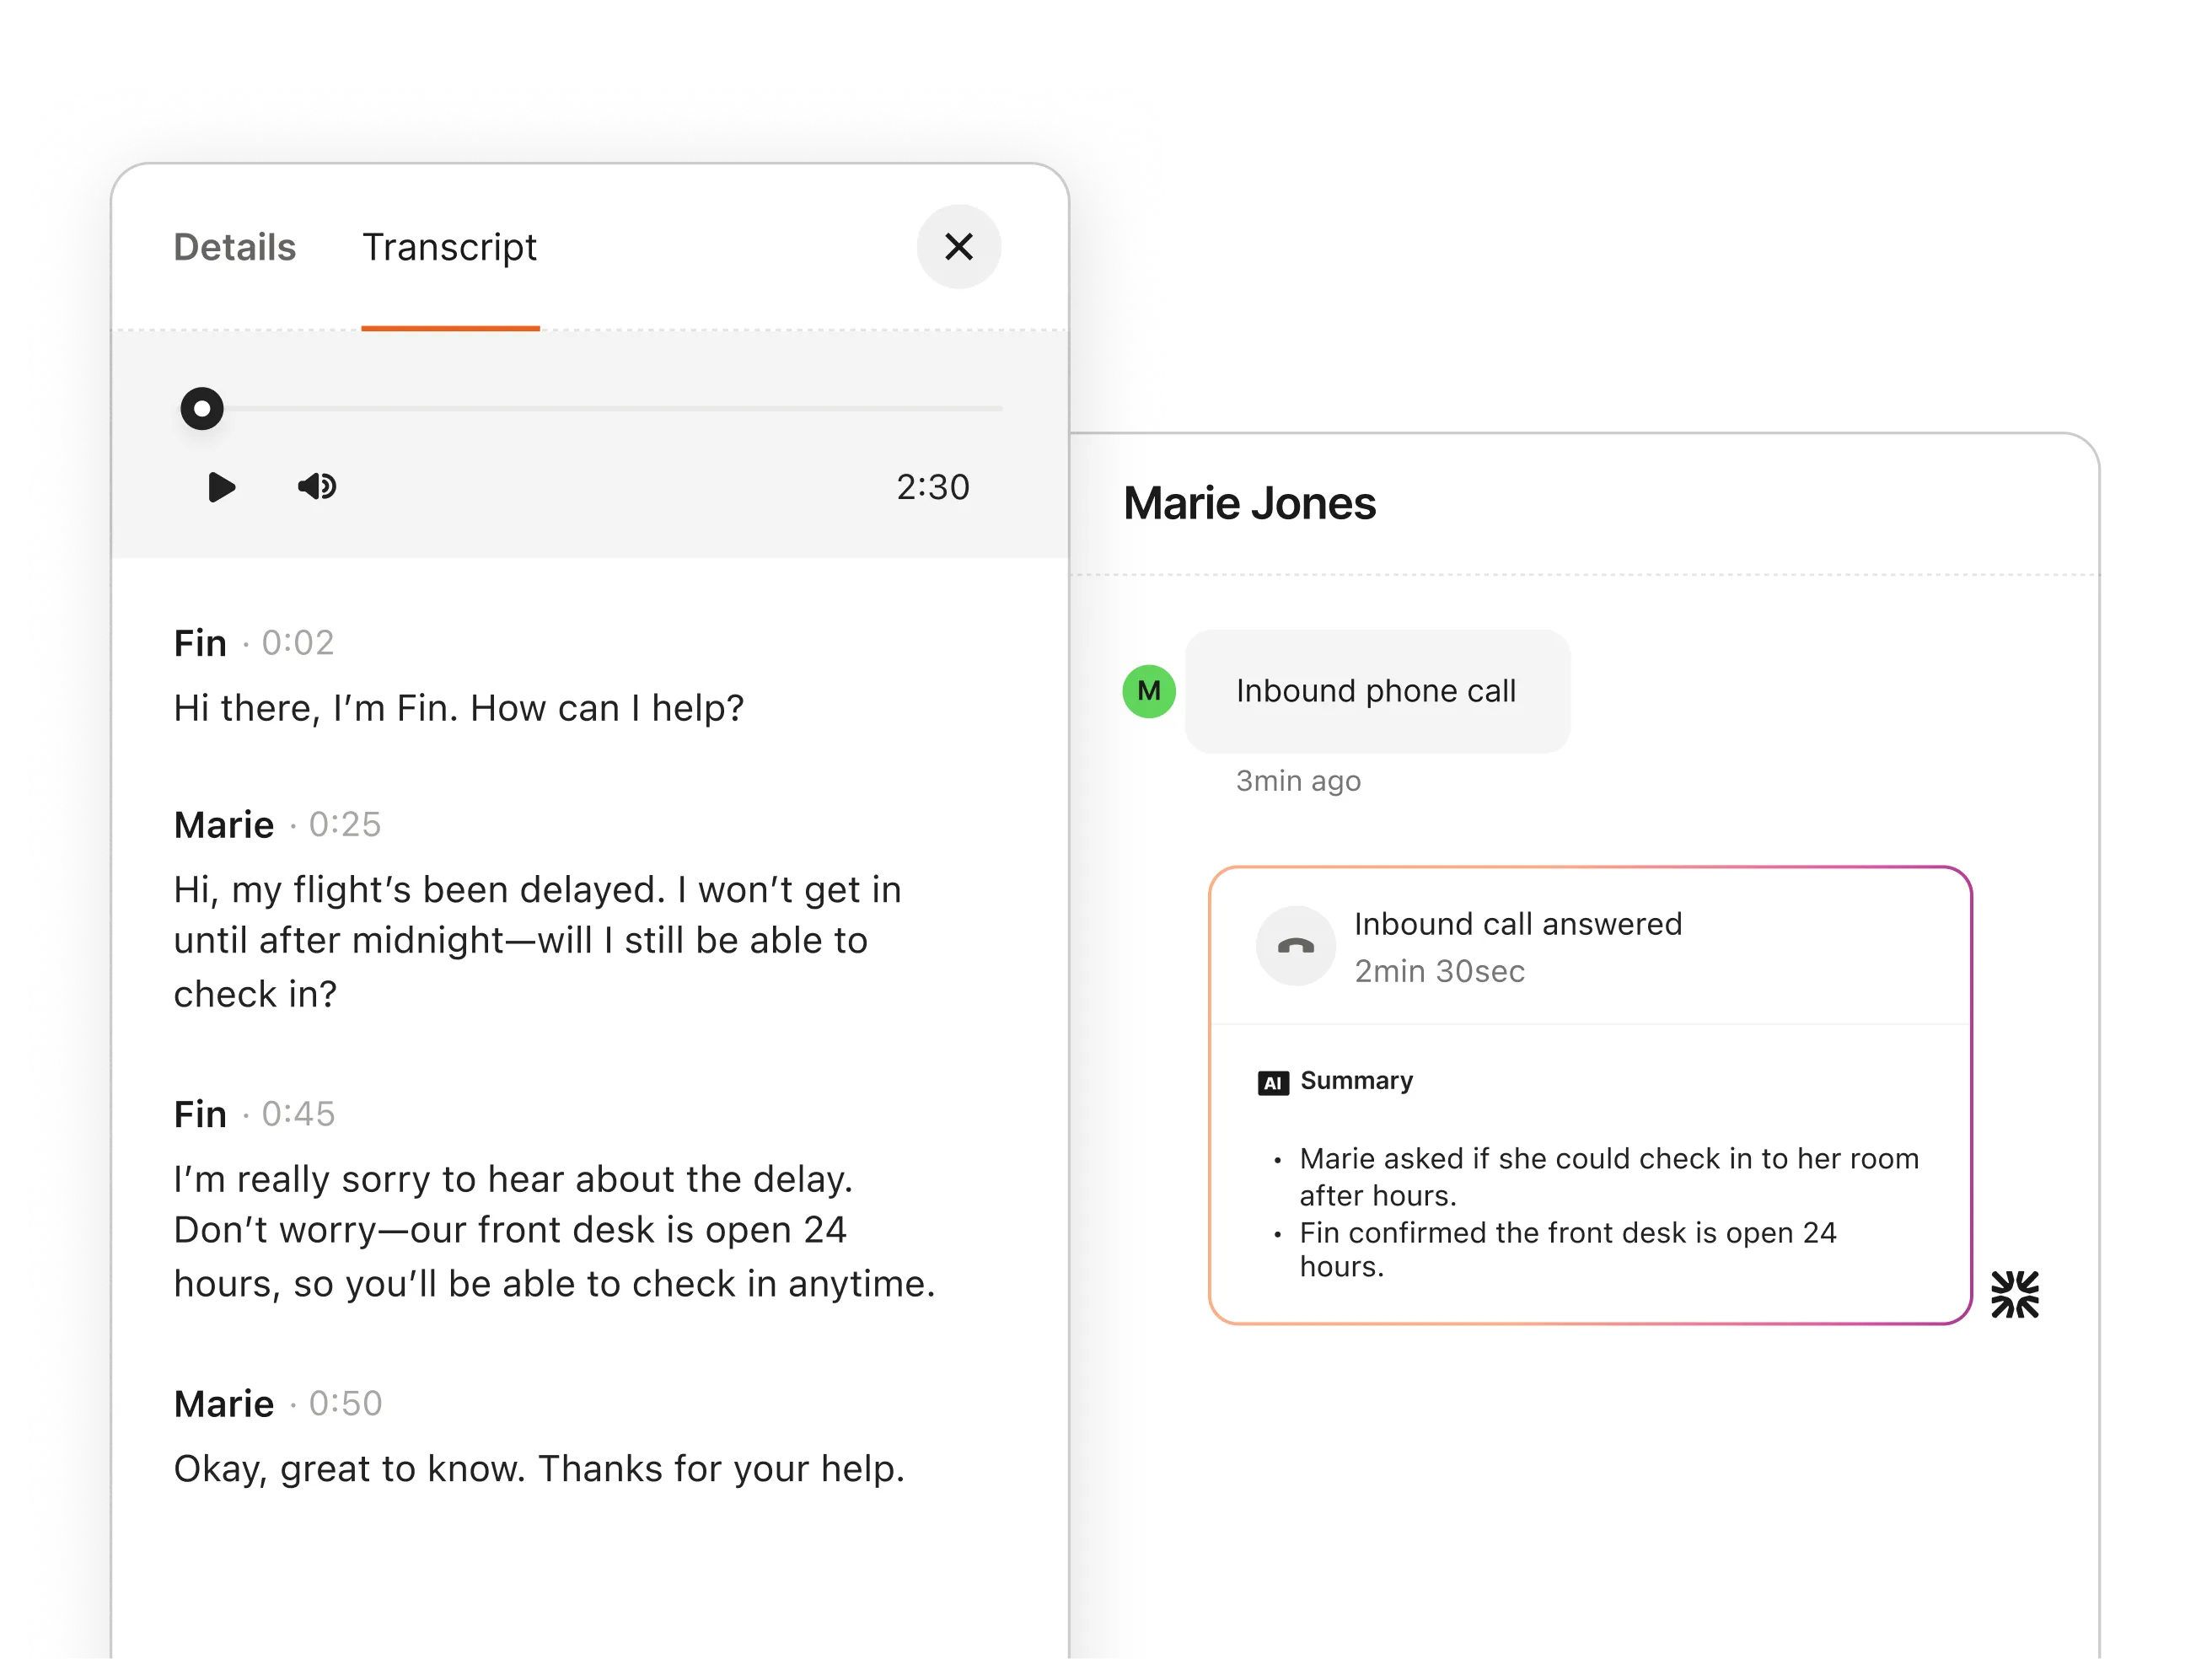
Task: Jump to Fin's 0:45 timestamp
Action: pyautogui.click(x=298, y=1114)
